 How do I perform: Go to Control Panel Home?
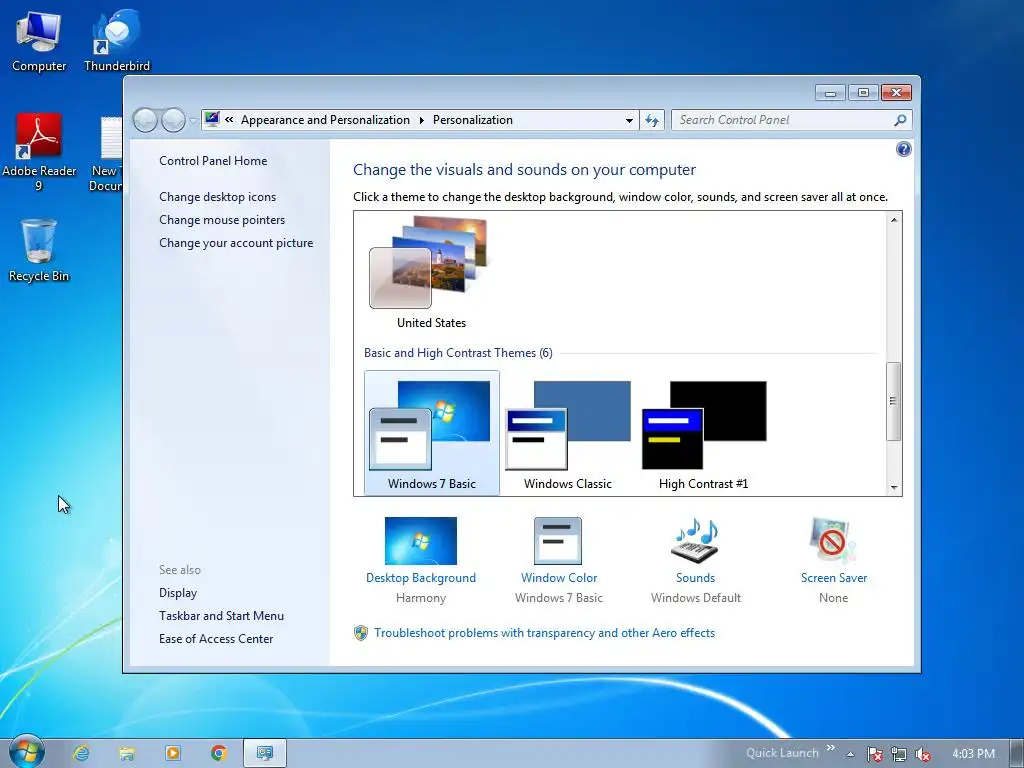pos(213,161)
